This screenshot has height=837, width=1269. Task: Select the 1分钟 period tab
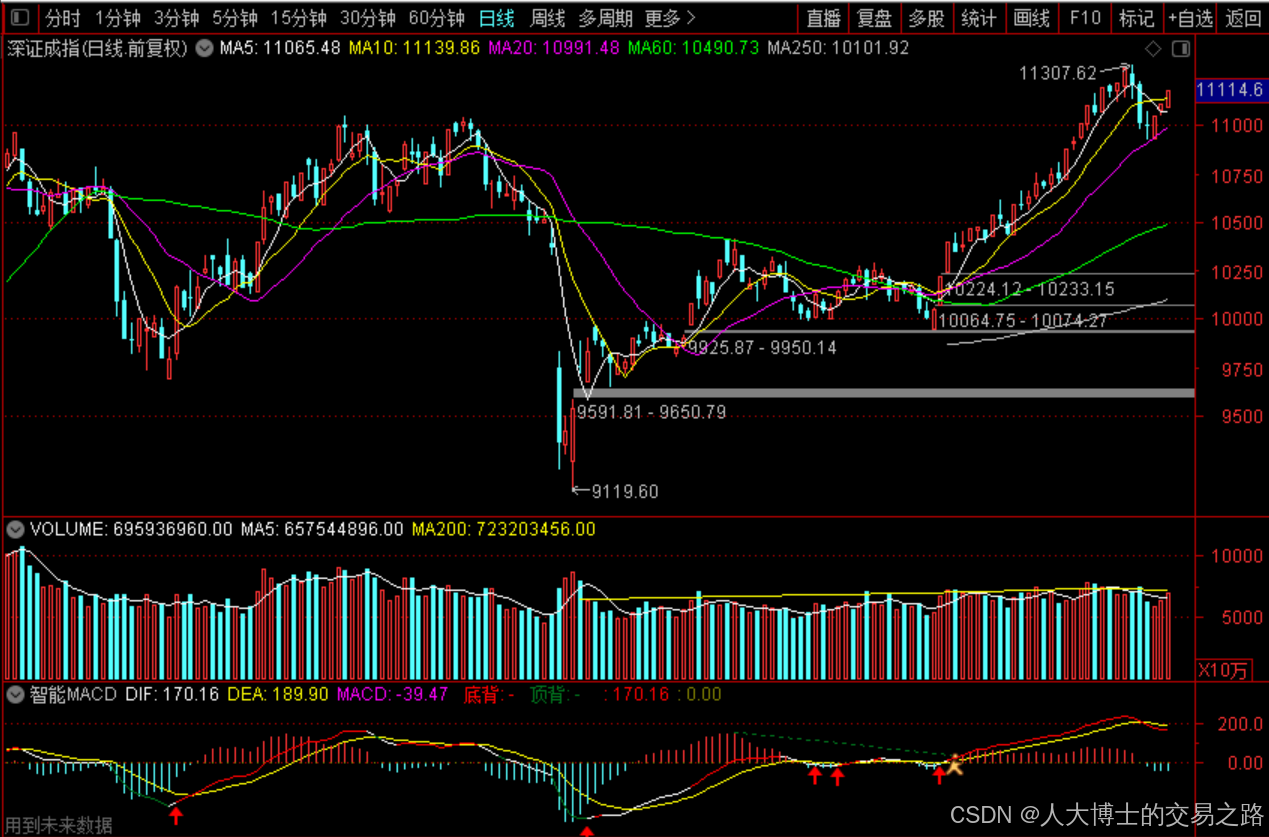tap(118, 17)
